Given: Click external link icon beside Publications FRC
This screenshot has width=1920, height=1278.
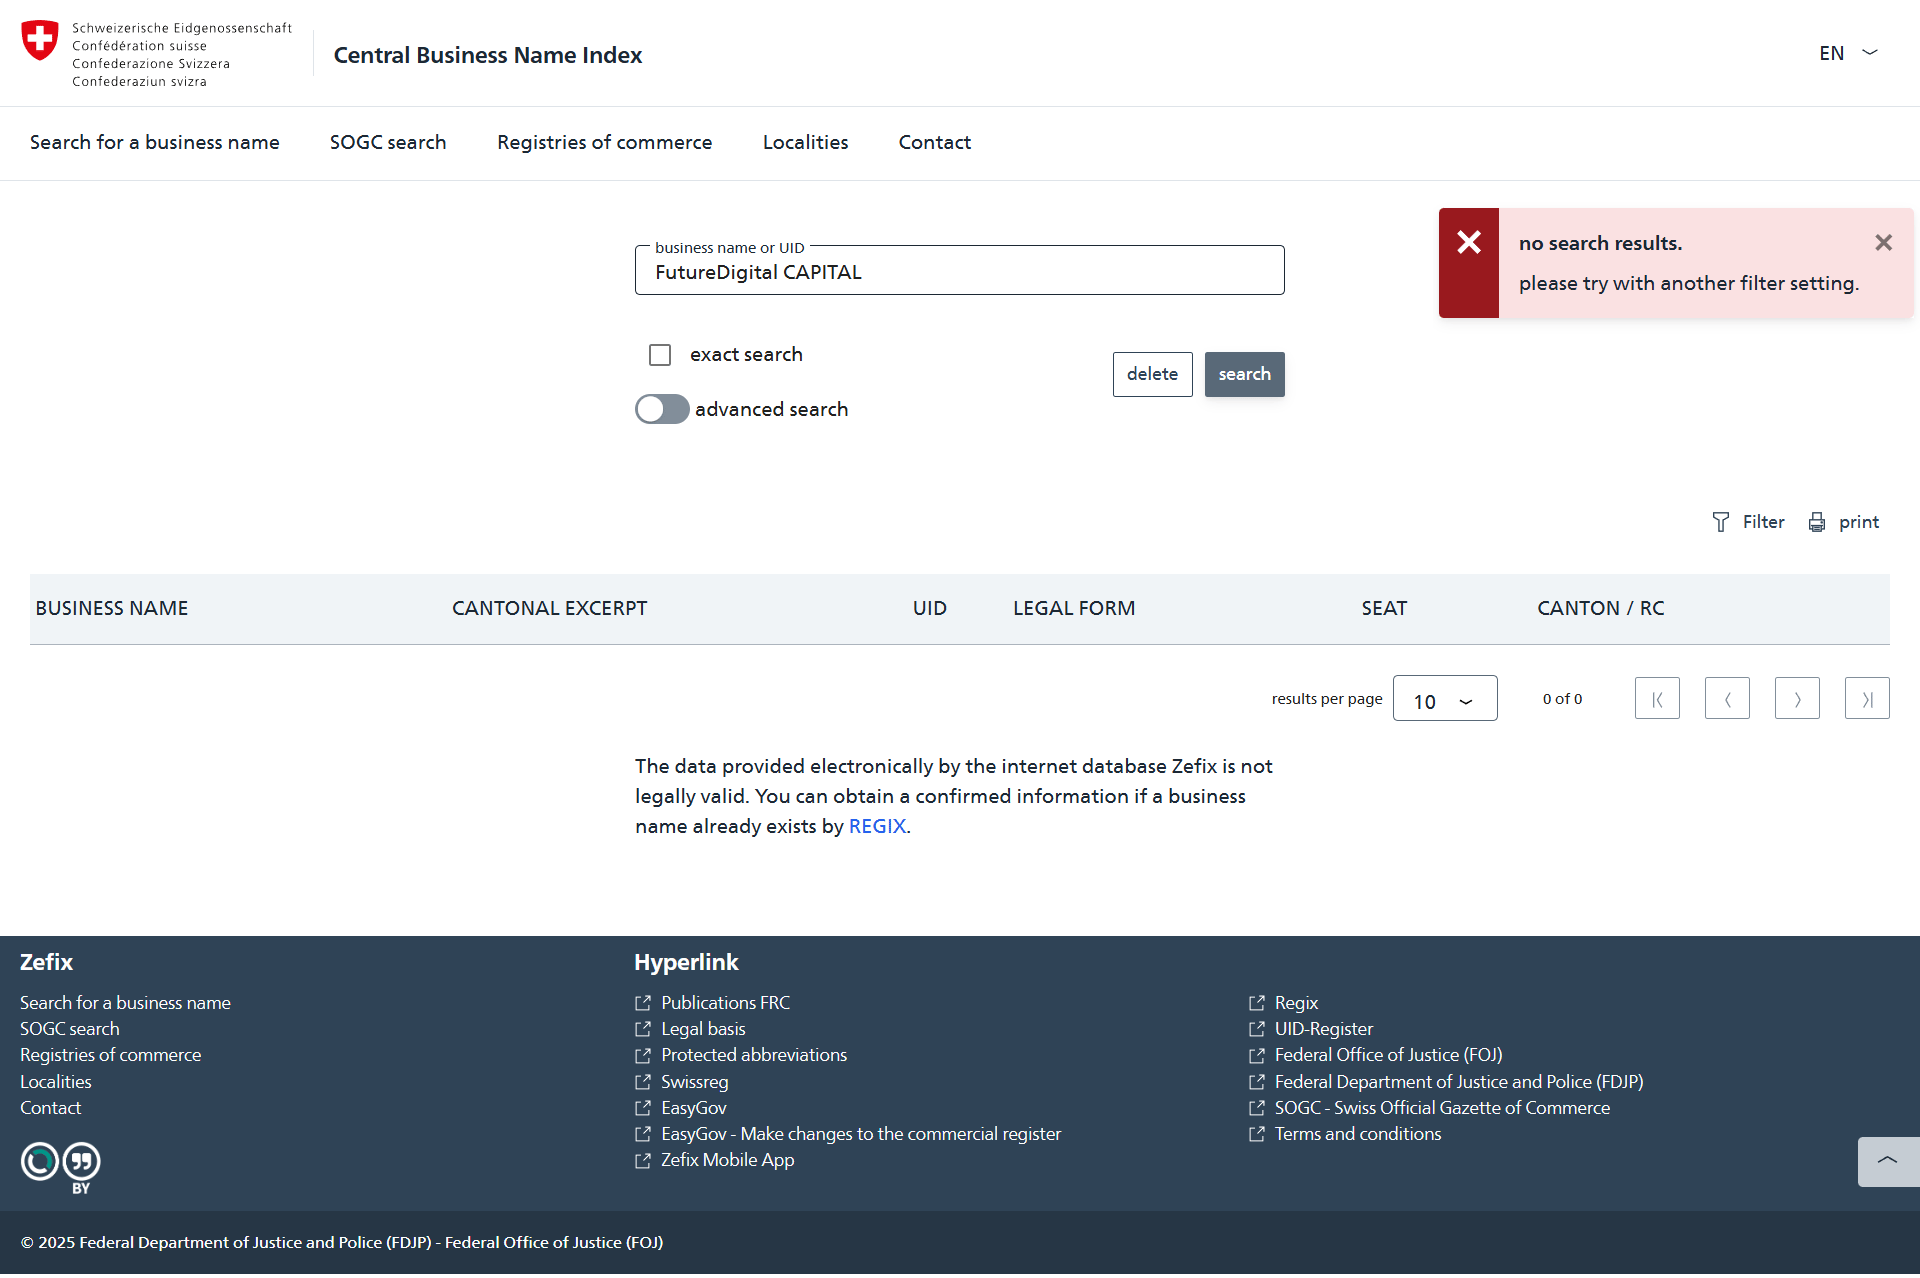Looking at the screenshot, I should pos(643,1003).
